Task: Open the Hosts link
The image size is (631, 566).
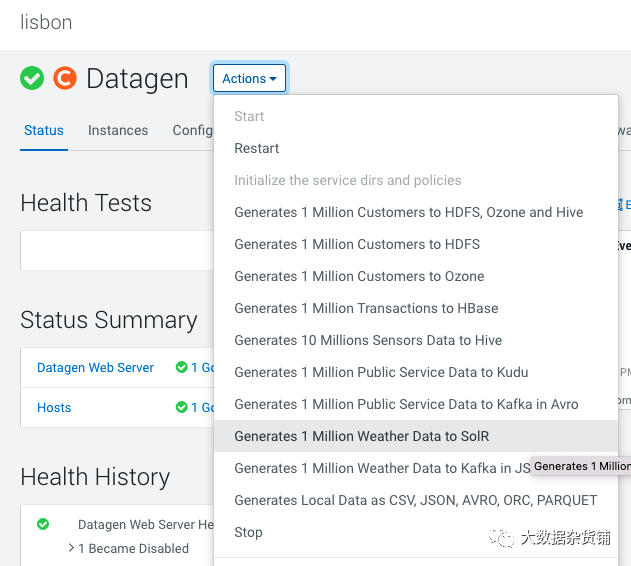Action: pyautogui.click(x=54, y=407)
